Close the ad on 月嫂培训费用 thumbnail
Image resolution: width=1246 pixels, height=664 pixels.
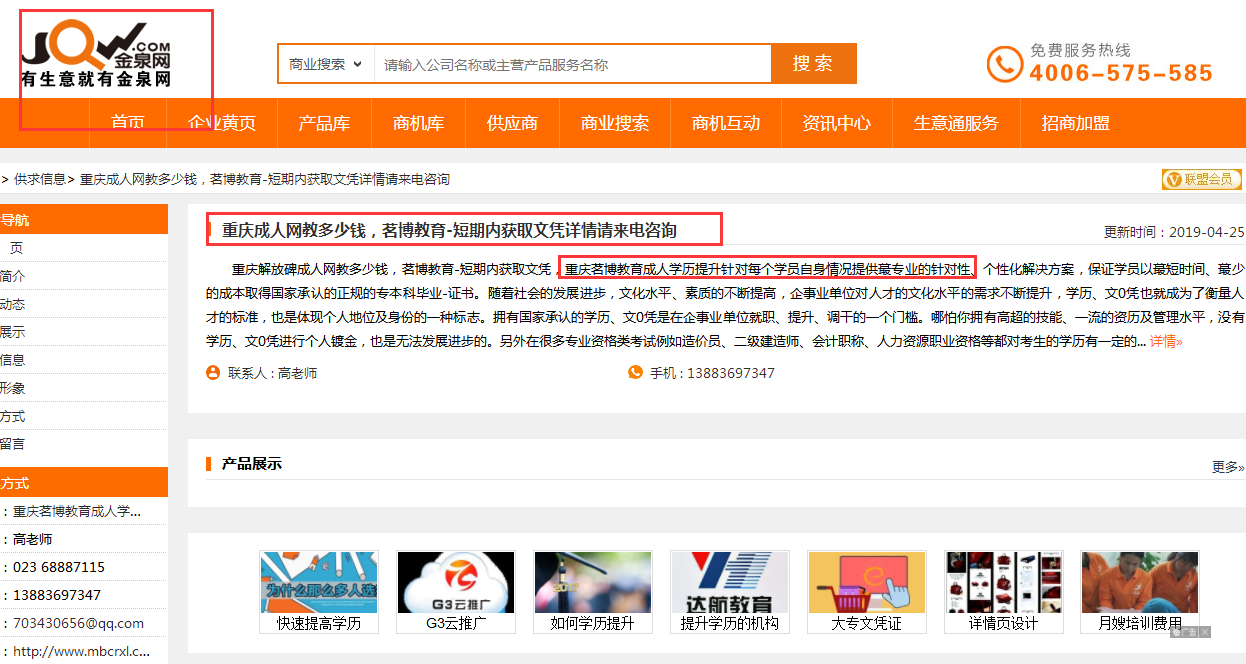tap(1205, 631)
